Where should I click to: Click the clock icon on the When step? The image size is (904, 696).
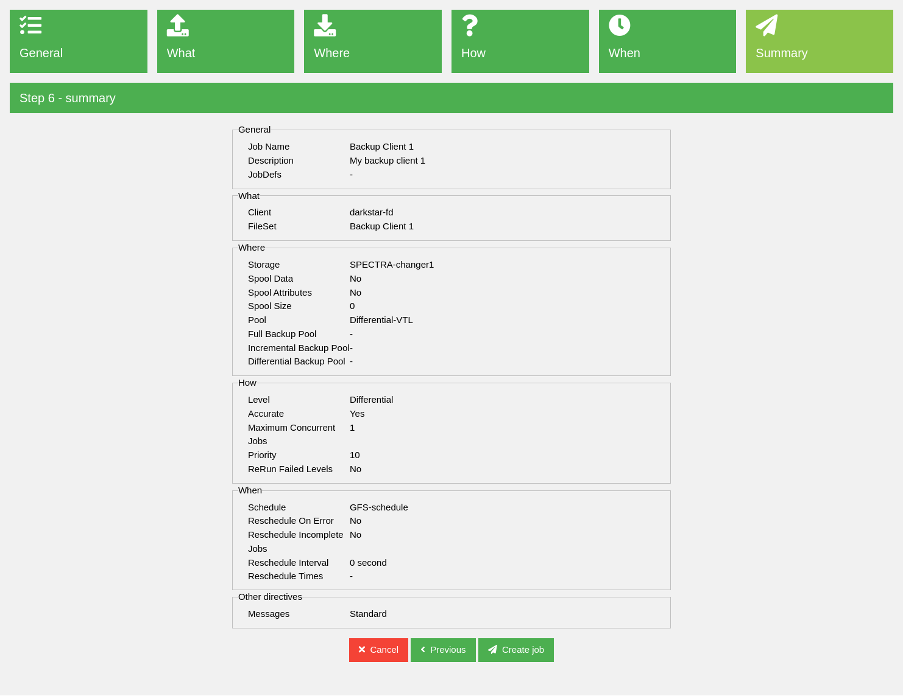coord(619,26)
